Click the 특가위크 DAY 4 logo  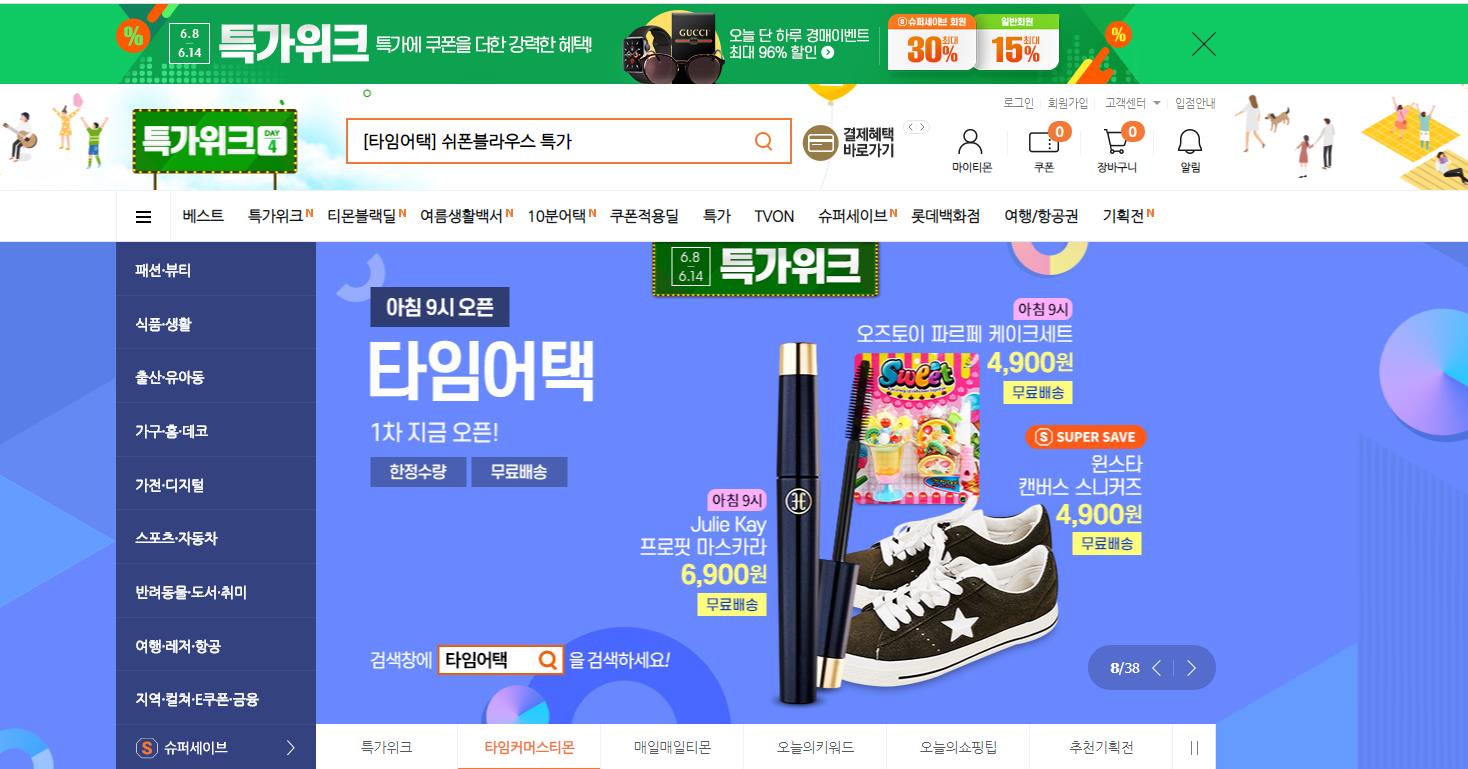click(x=215, y=141)
